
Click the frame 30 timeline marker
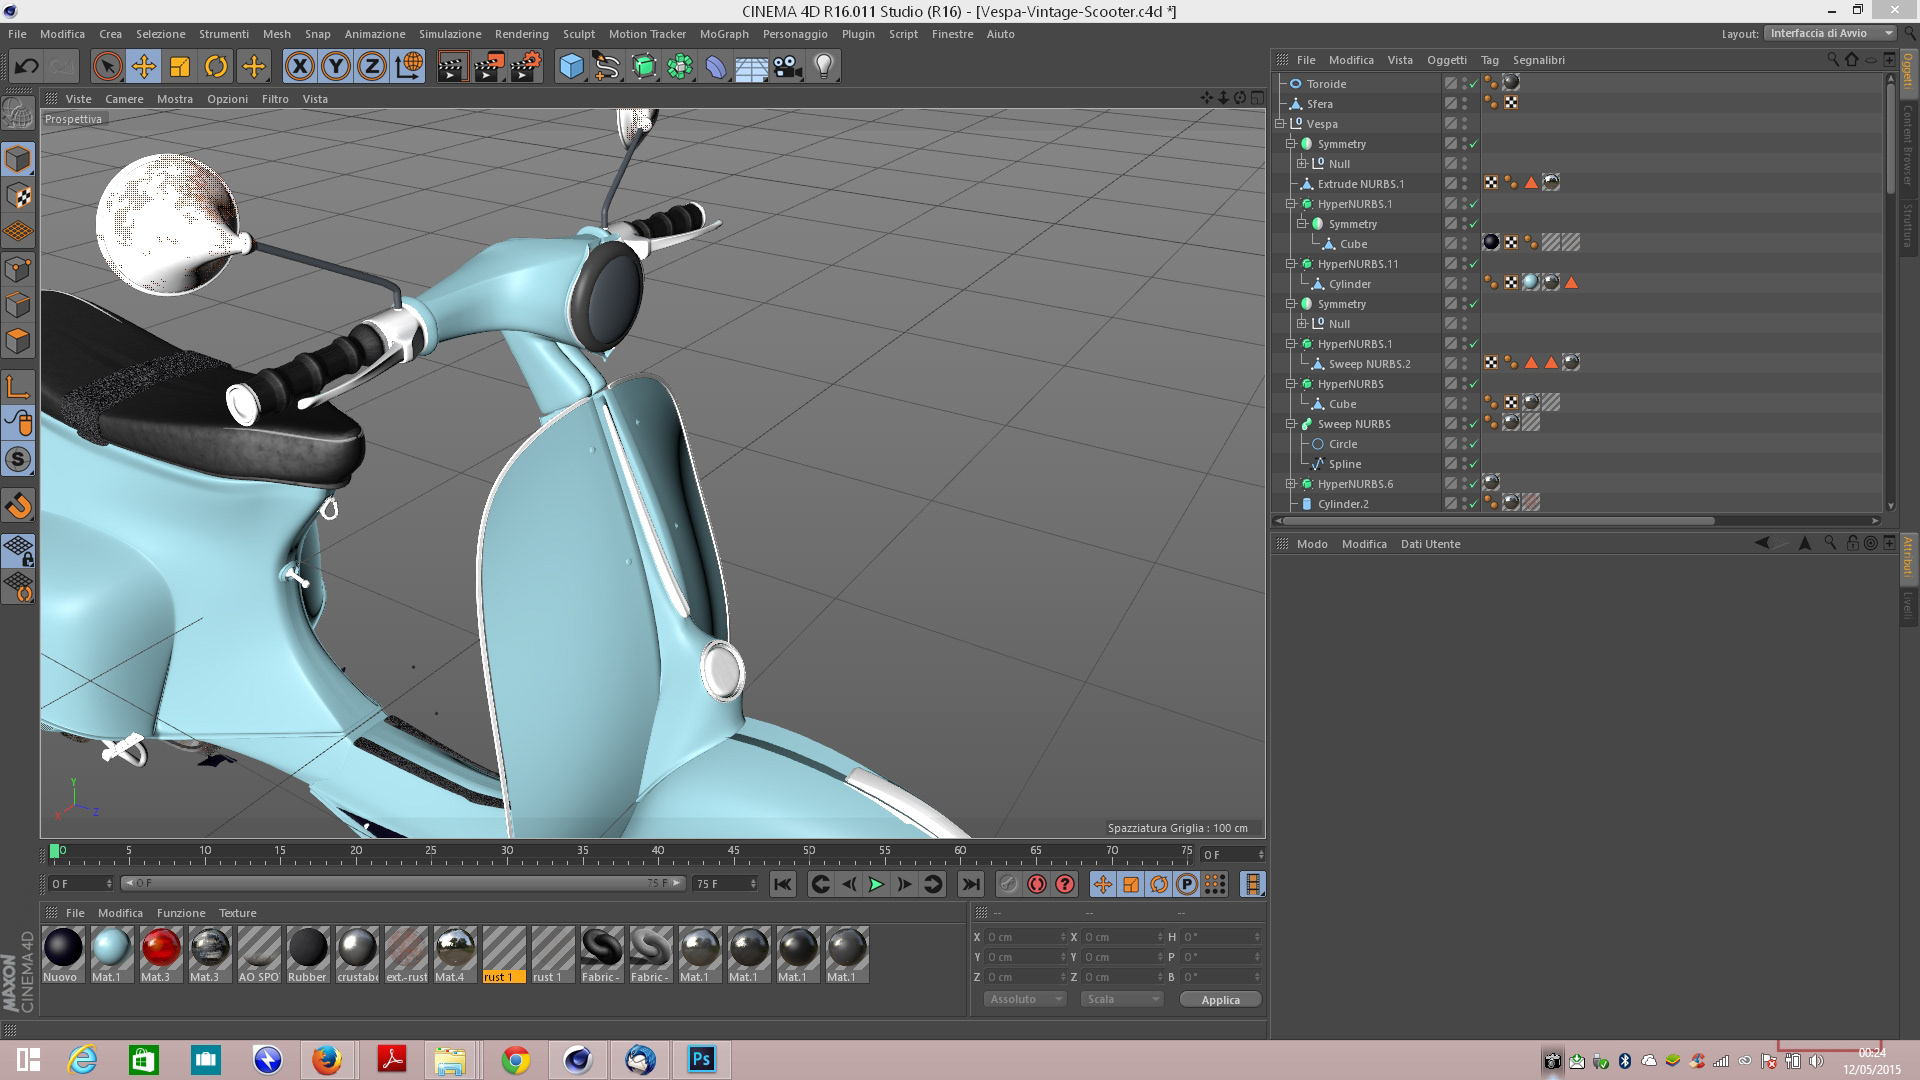507,852
